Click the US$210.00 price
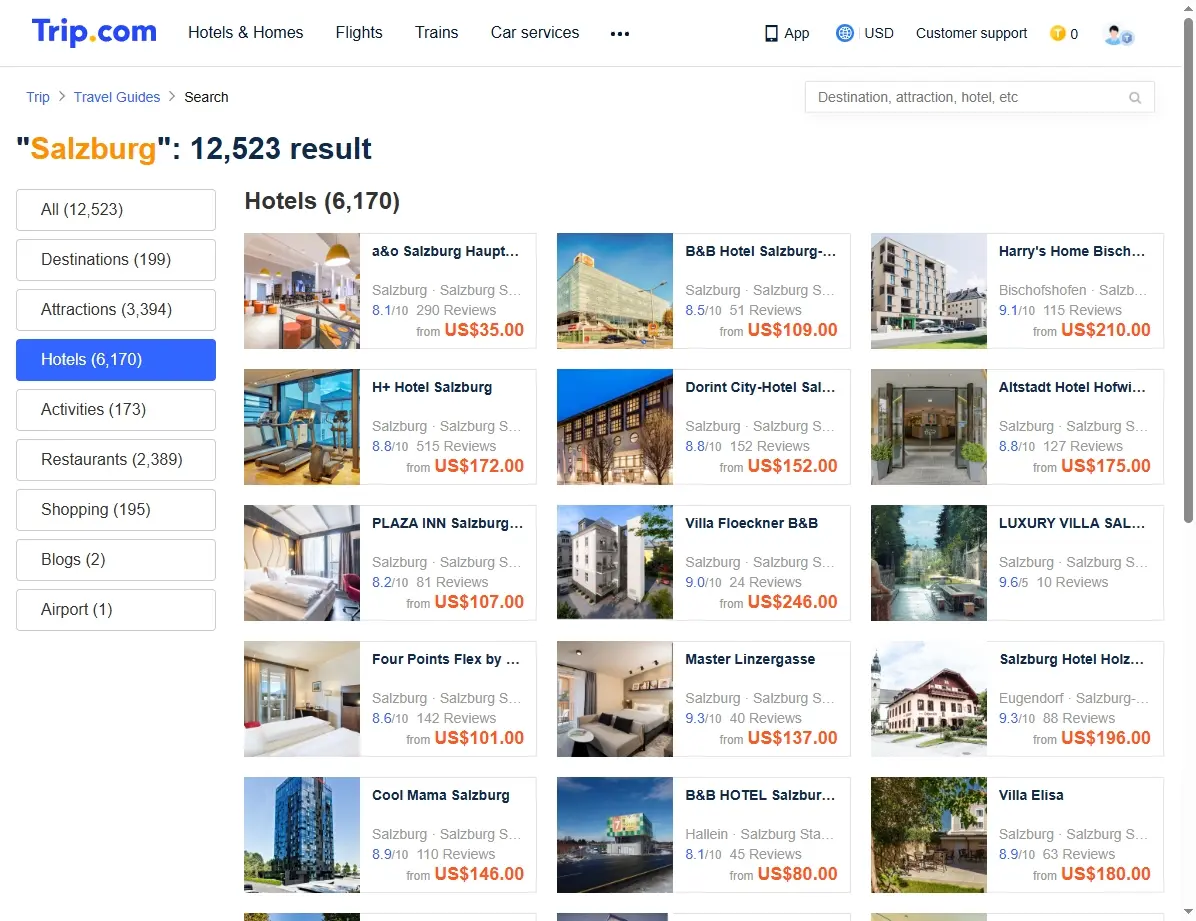The image size is (1196, 921). tap(1106, 330)
